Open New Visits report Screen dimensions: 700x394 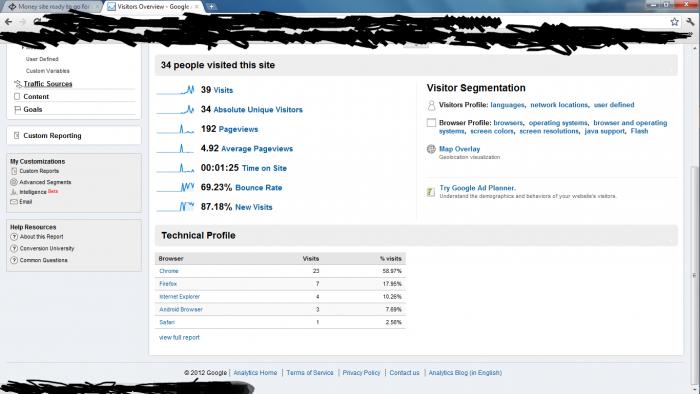tap(254, 207)
